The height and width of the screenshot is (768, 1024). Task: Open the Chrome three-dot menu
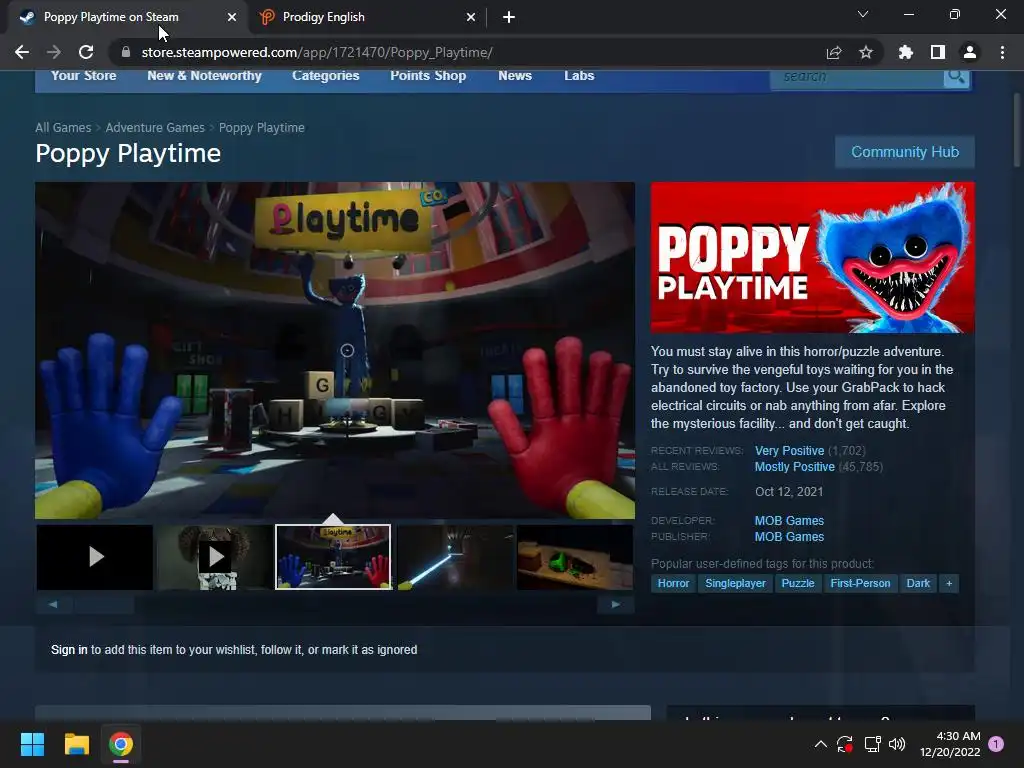point(1002,52)
